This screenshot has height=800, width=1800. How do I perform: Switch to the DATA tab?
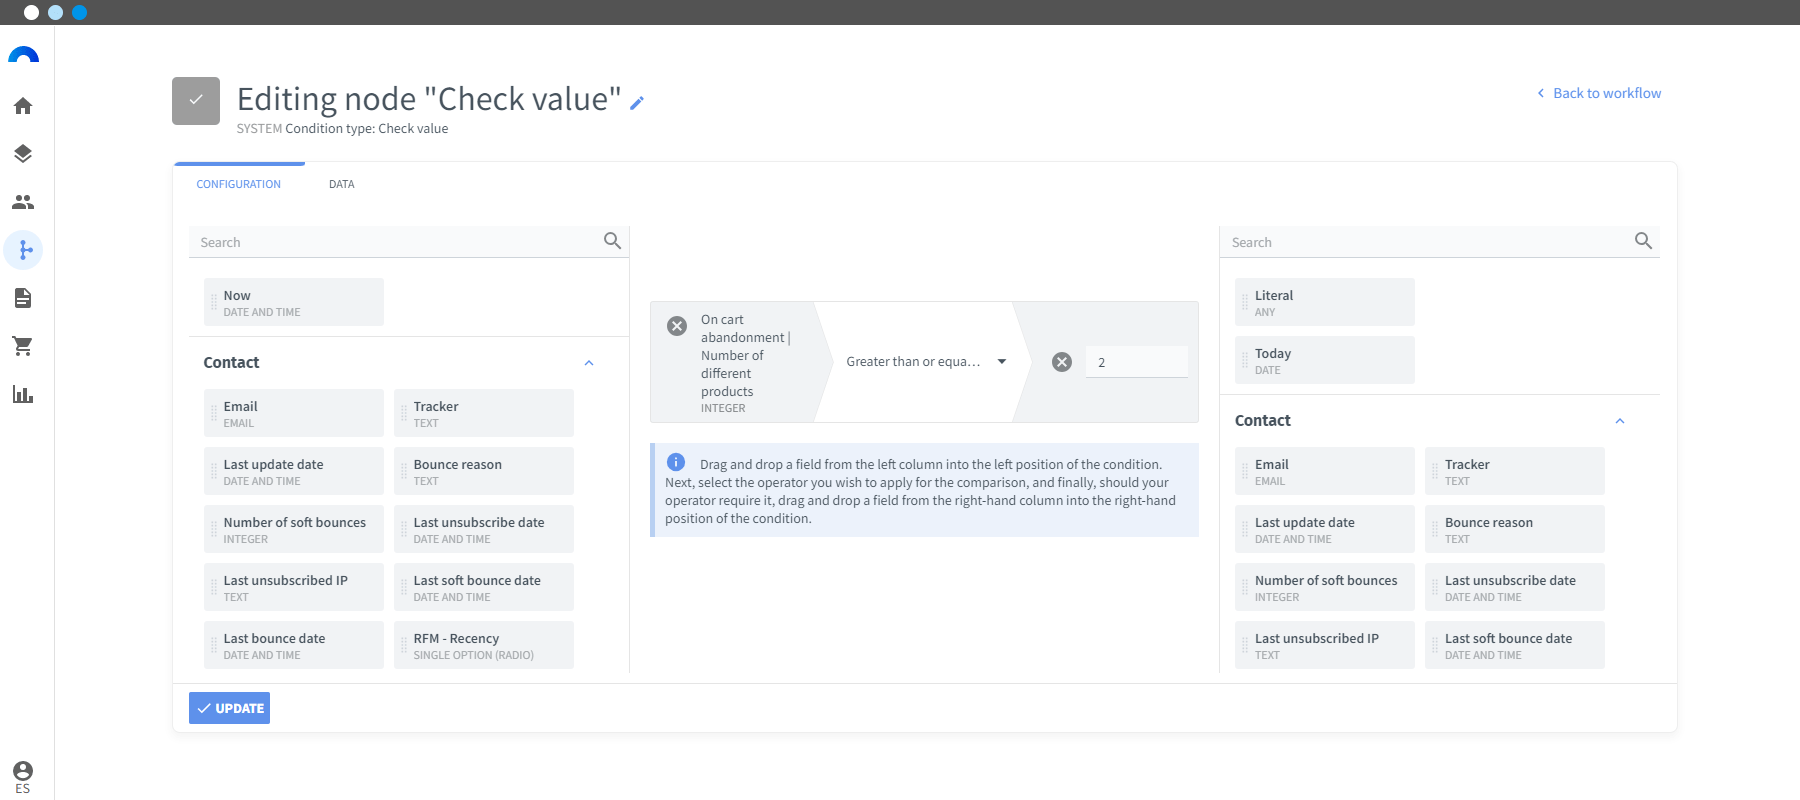click(x=342, y=184)
